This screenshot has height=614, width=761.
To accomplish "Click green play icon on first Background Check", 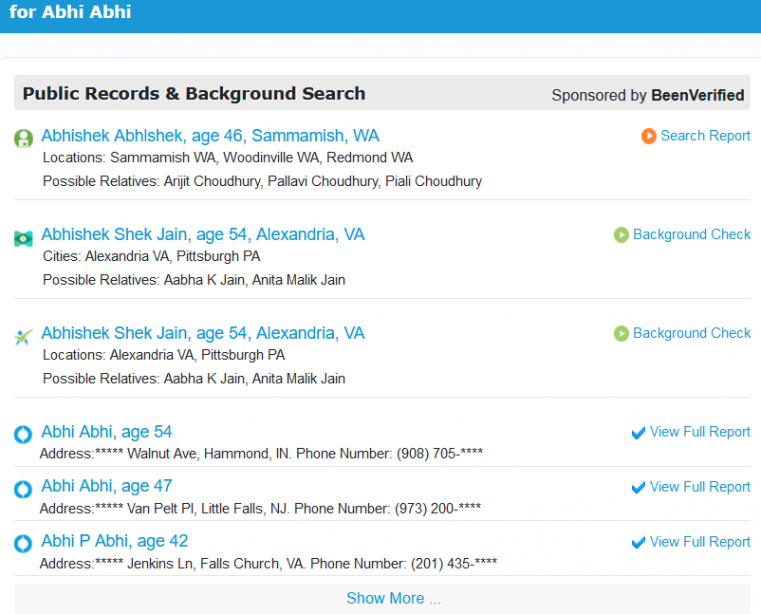I will [x=621, y=235].
